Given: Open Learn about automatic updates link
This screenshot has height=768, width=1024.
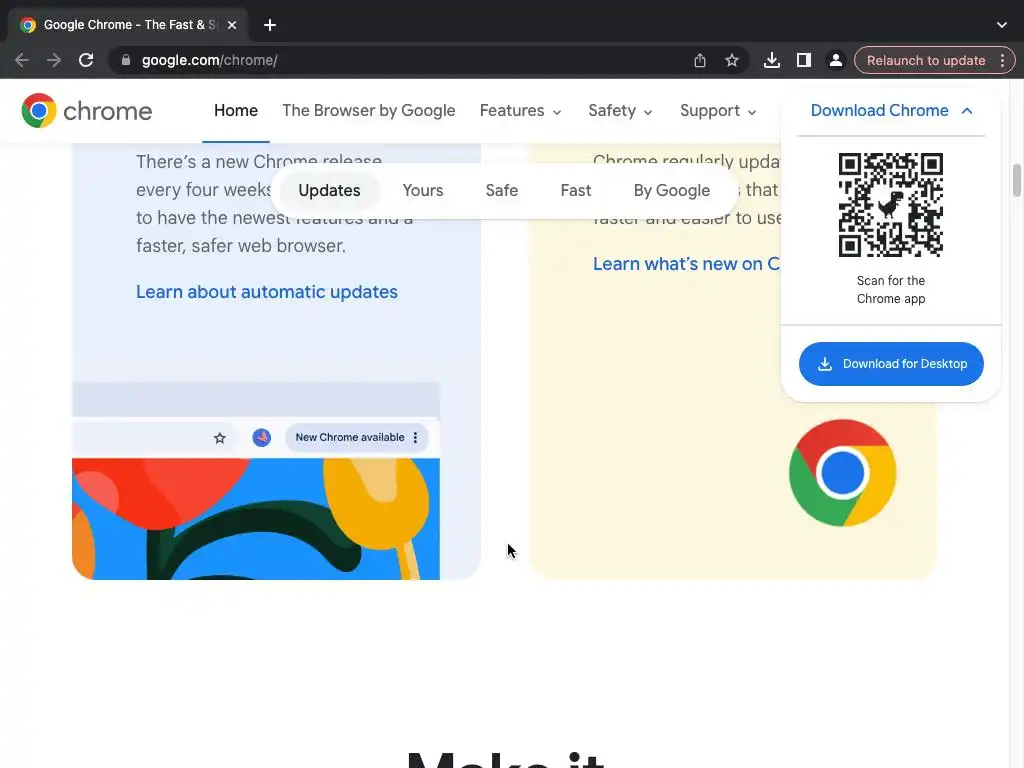Looking at the screenshot, I should (x=266, y=291).
